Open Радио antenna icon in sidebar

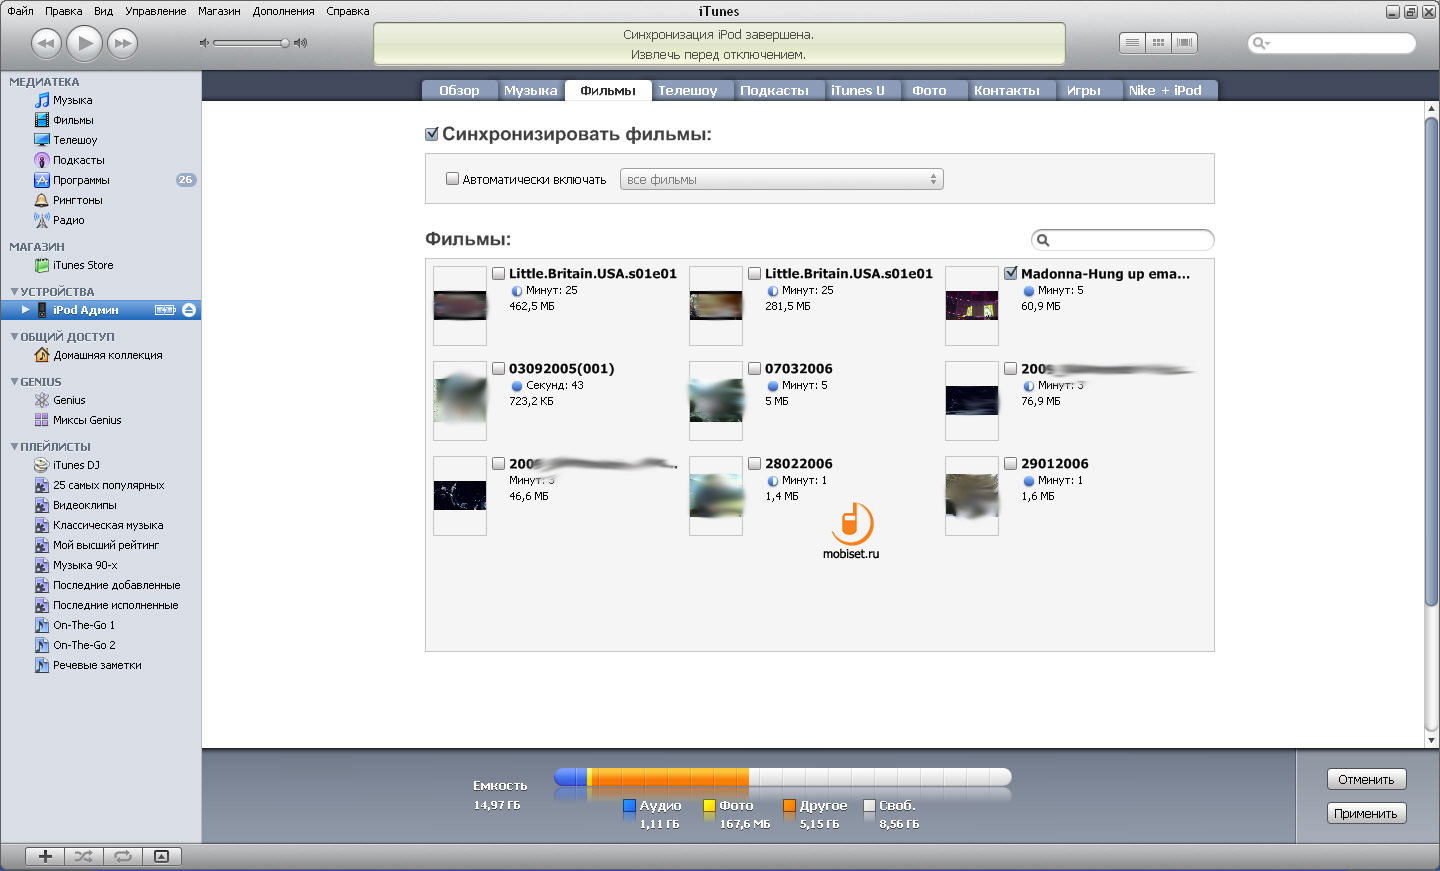tap(42, 220)
